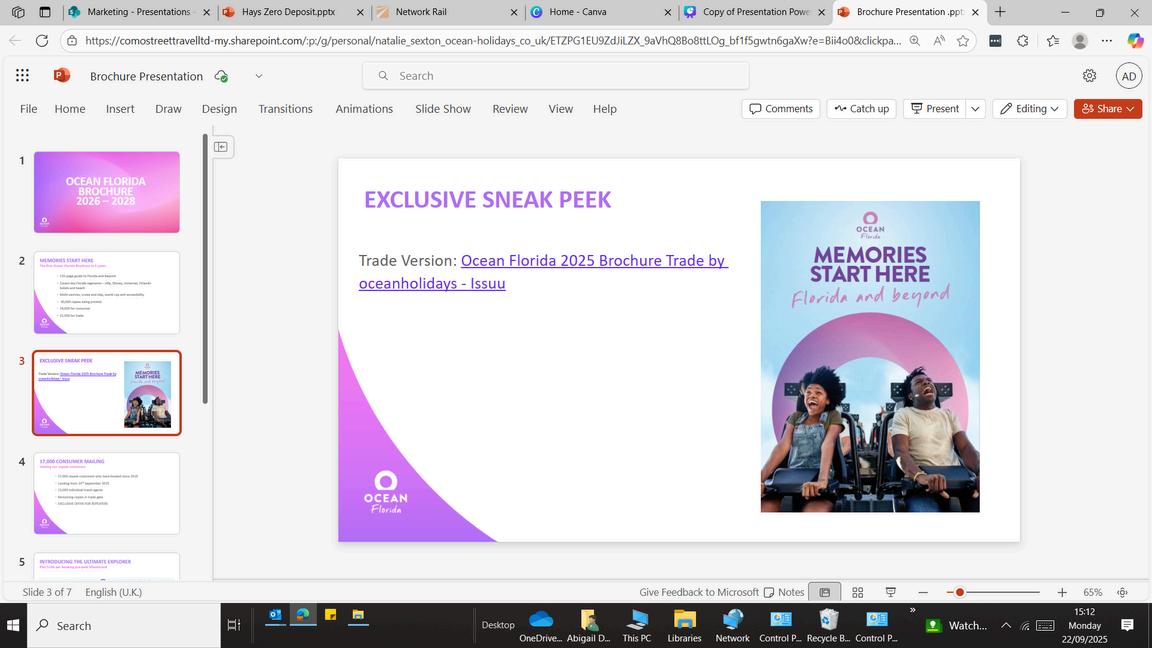The width and height of the screenshot is (1152, 648).
Task: Click the PowerPoint Search box
Action: 555,76
